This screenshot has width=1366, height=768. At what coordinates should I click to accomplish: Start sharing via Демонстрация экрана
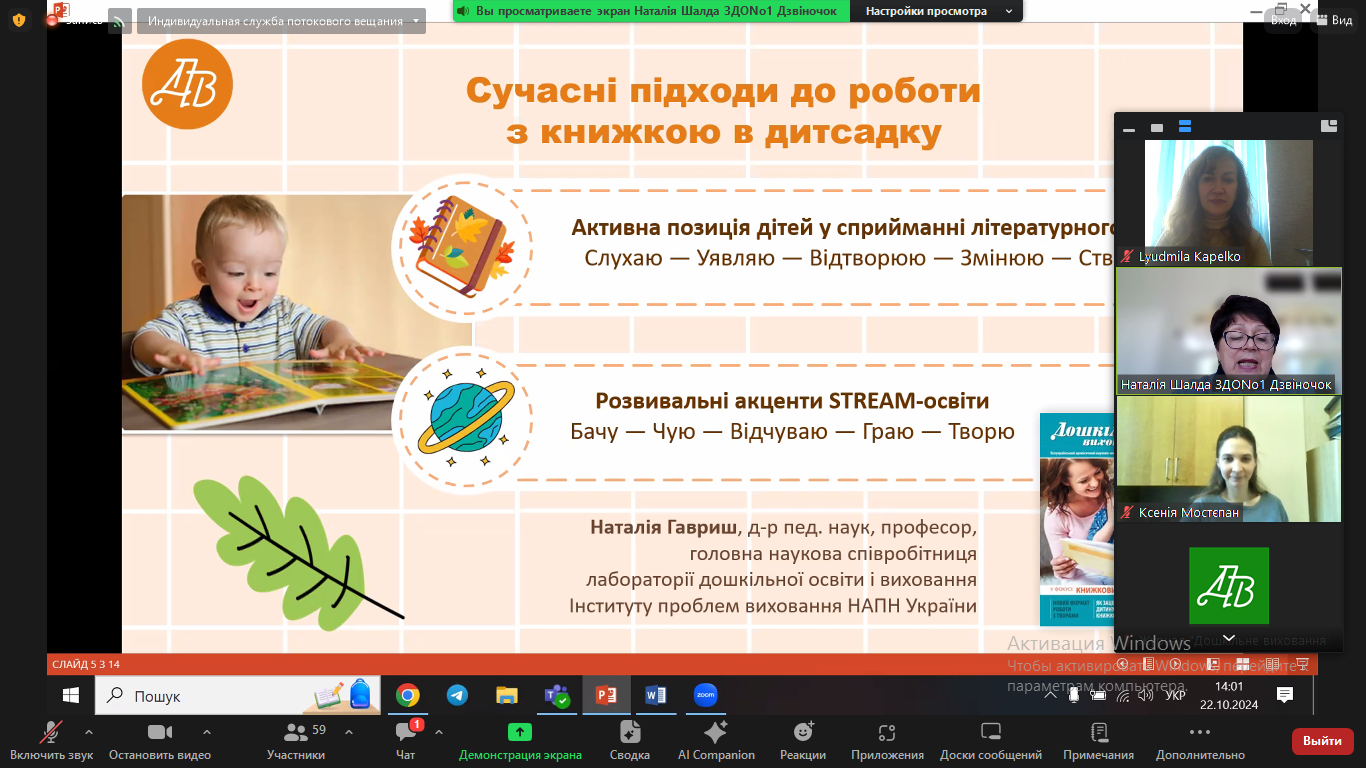(519, 740)
